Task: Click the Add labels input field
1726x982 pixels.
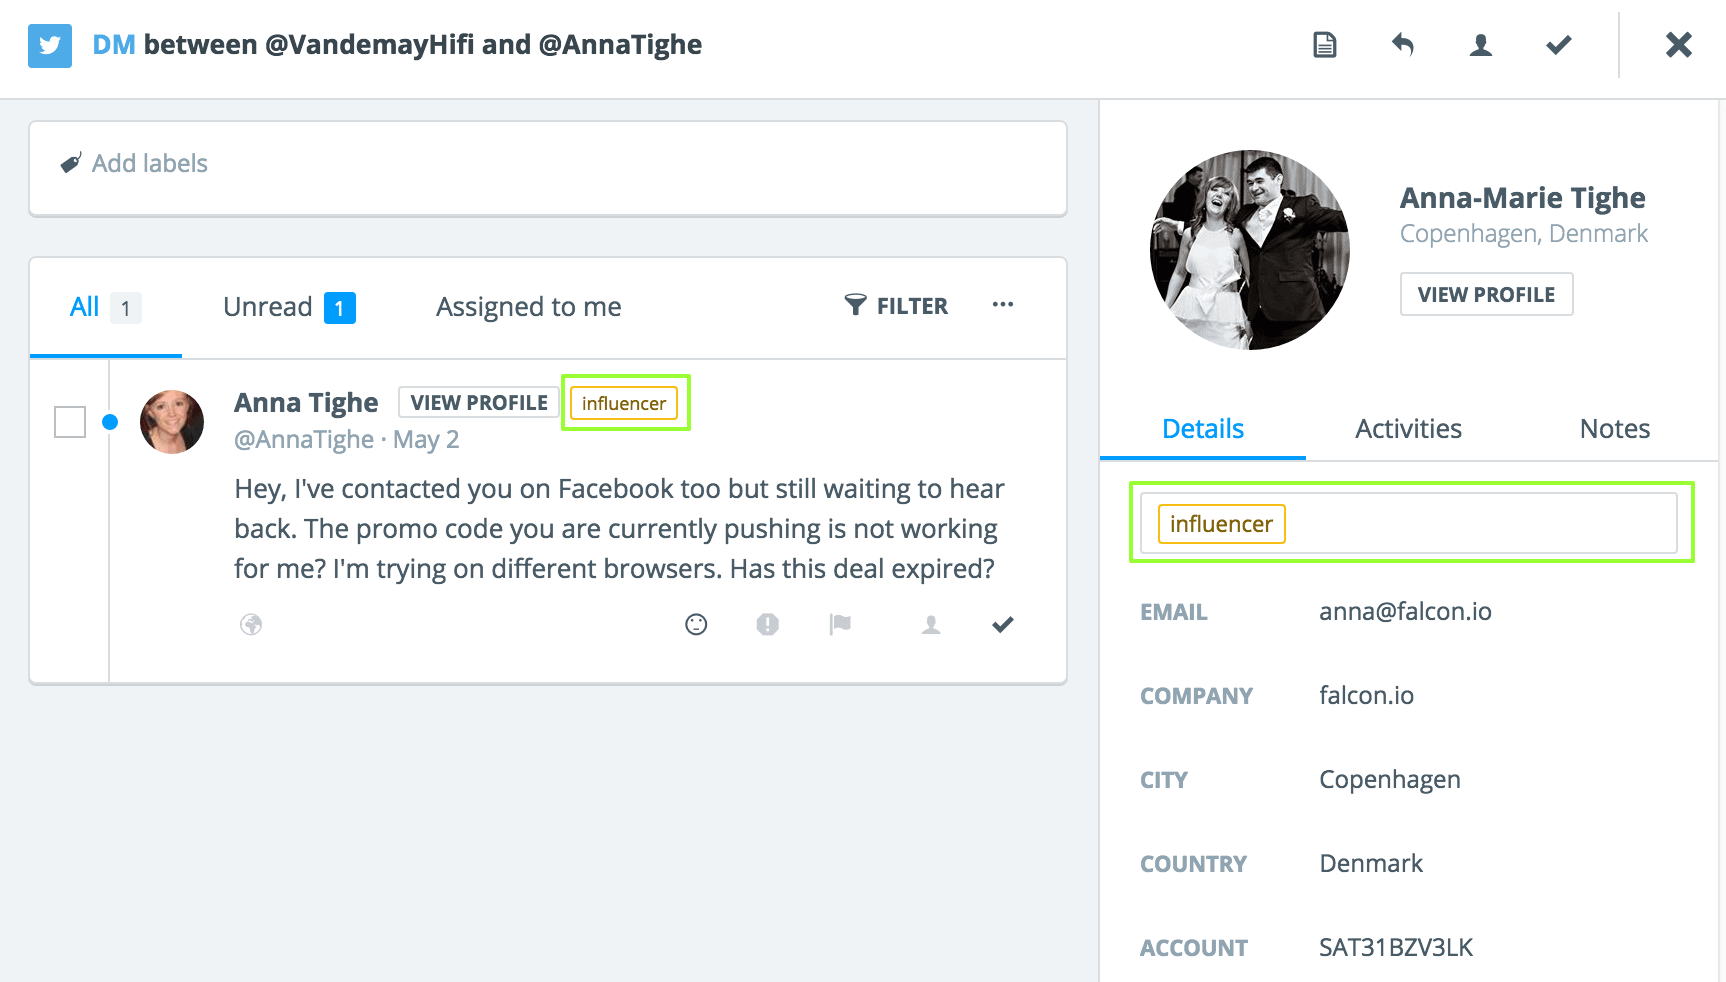Action: (548, 168)
